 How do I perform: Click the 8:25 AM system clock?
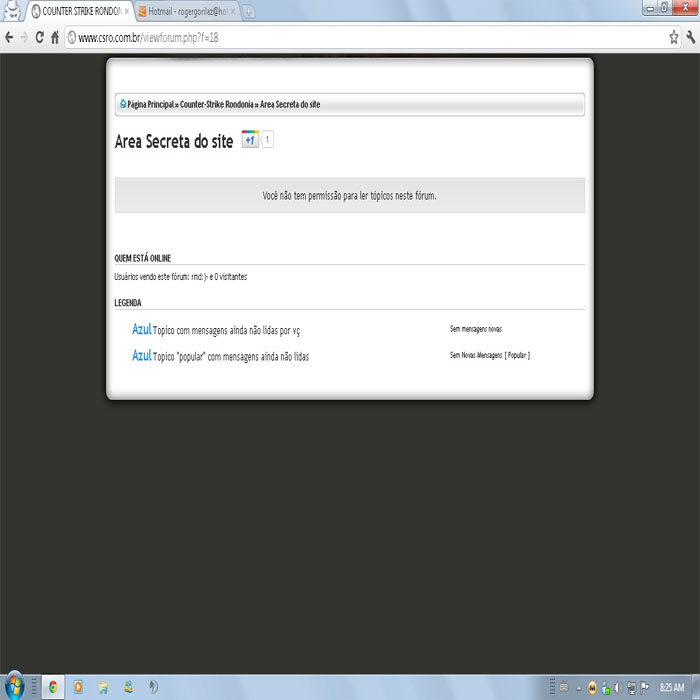[672, 688]
